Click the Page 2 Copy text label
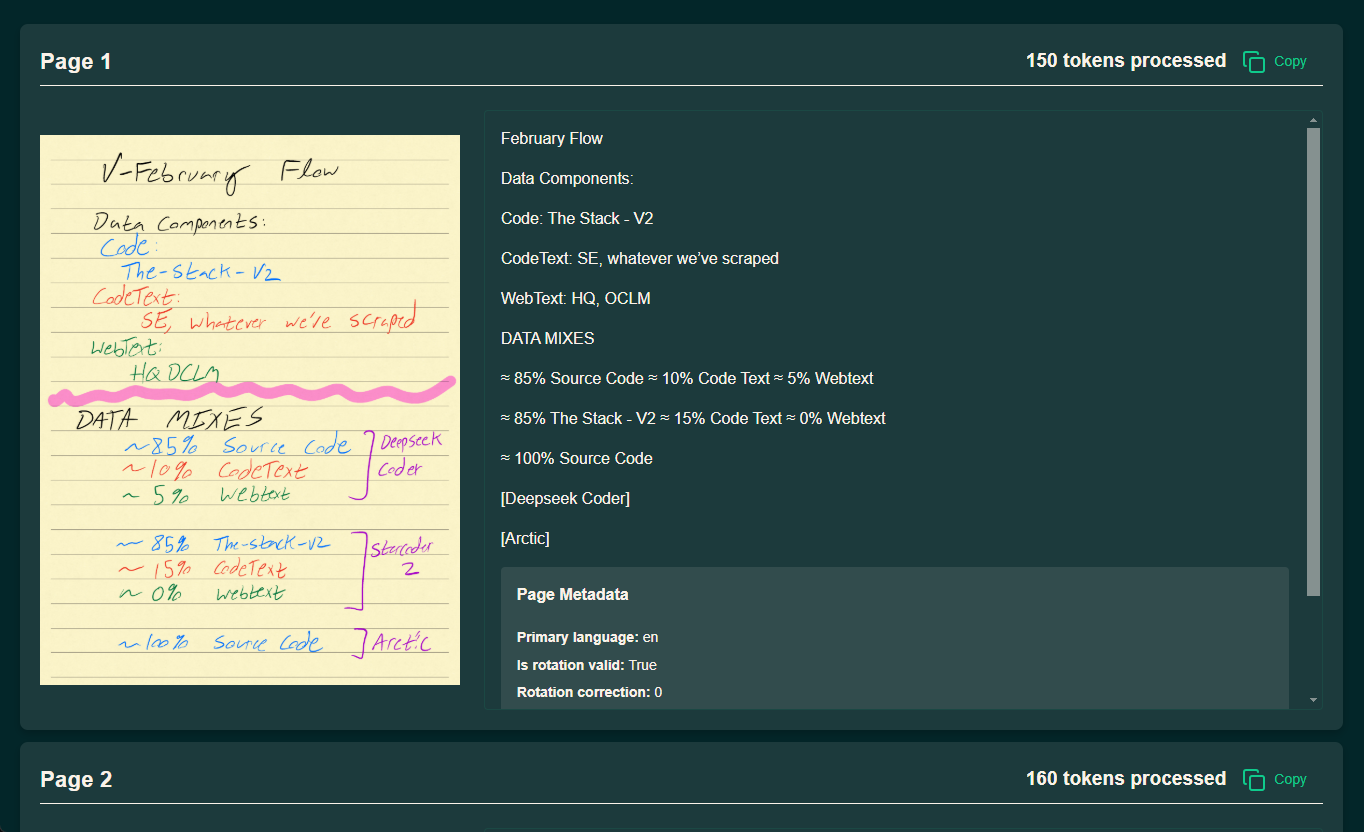1364x832 pixels. (x=1290, y=779)
